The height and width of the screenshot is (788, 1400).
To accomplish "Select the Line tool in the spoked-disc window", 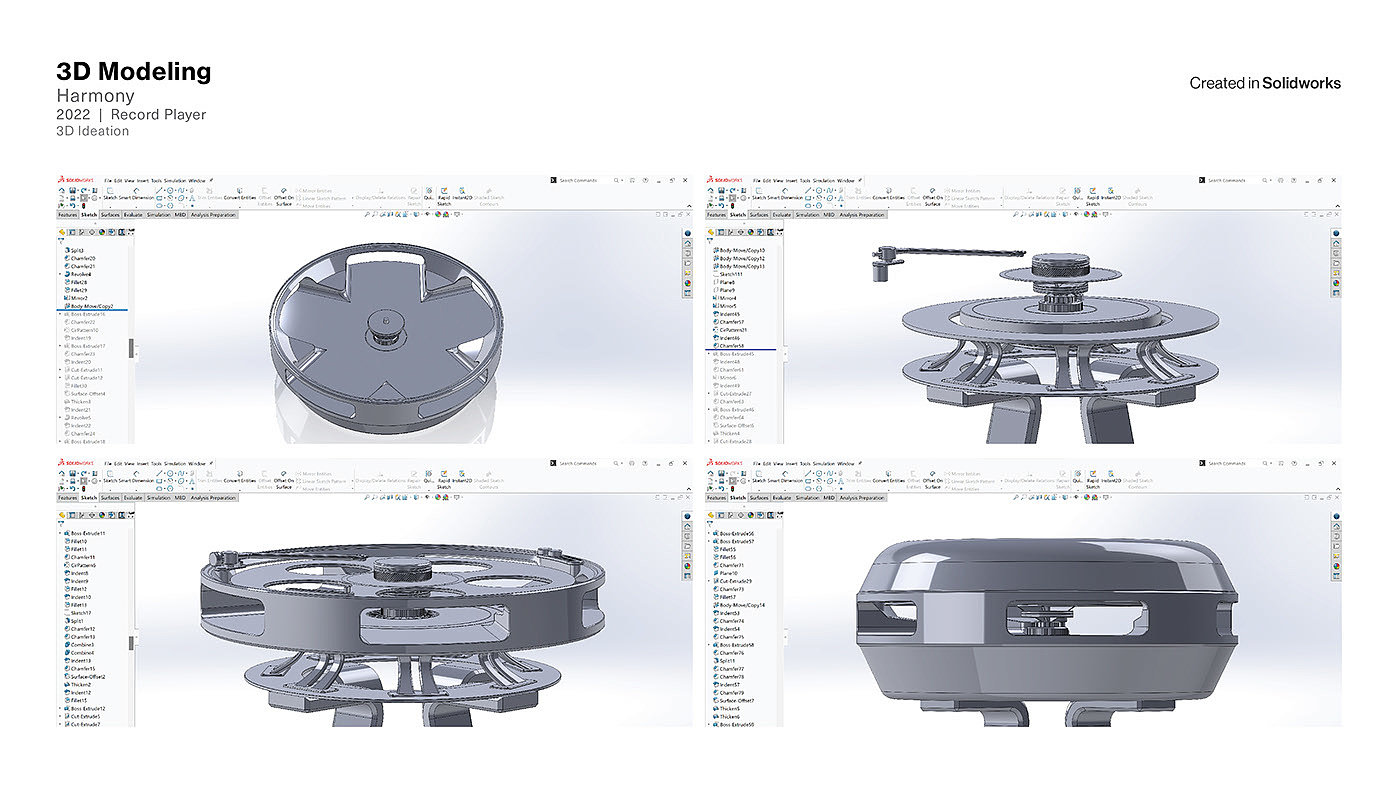I will tap(159, 189).
